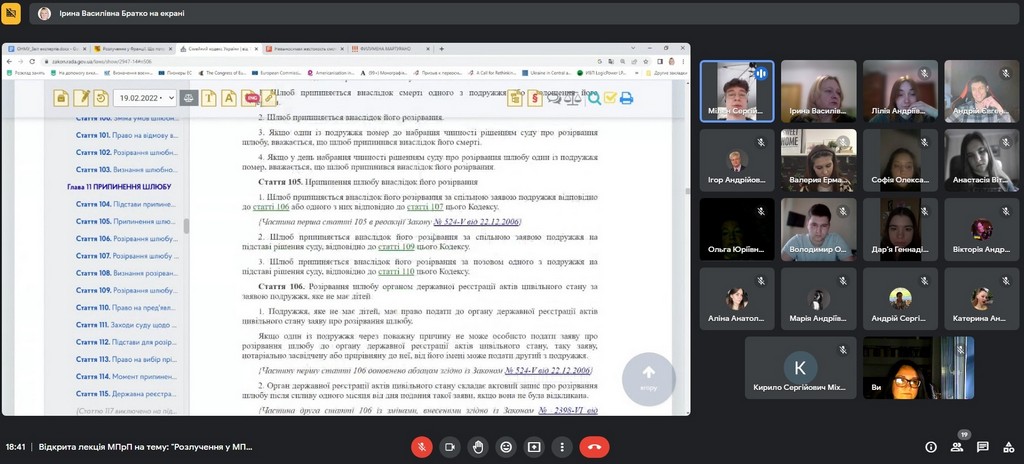Open the emoji reactions button
This screenshot has height=464, width=1024.
tap(506, 447)
